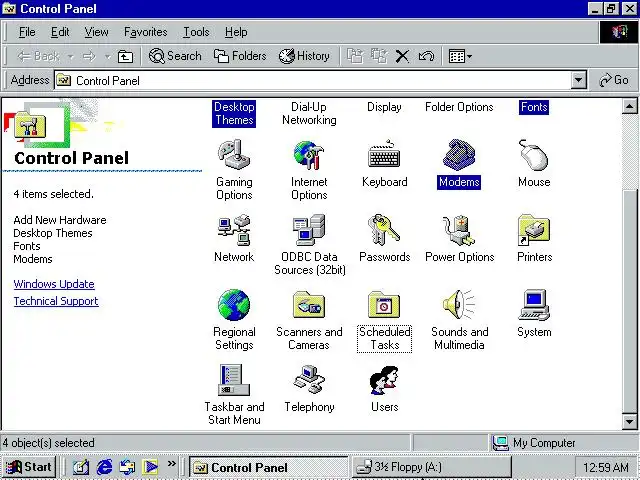Open the Power Options battery icon
The image size is (640, 480).
[459, 230]
